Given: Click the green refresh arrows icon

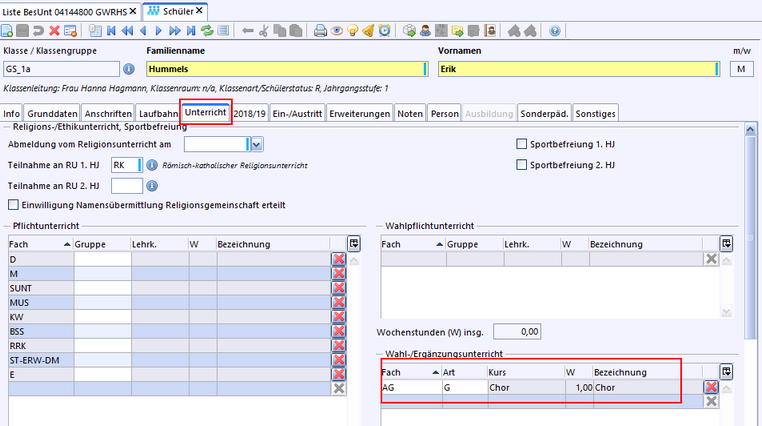Looking at the screenshot, I should pyautogui.click(x=207, y=31).
